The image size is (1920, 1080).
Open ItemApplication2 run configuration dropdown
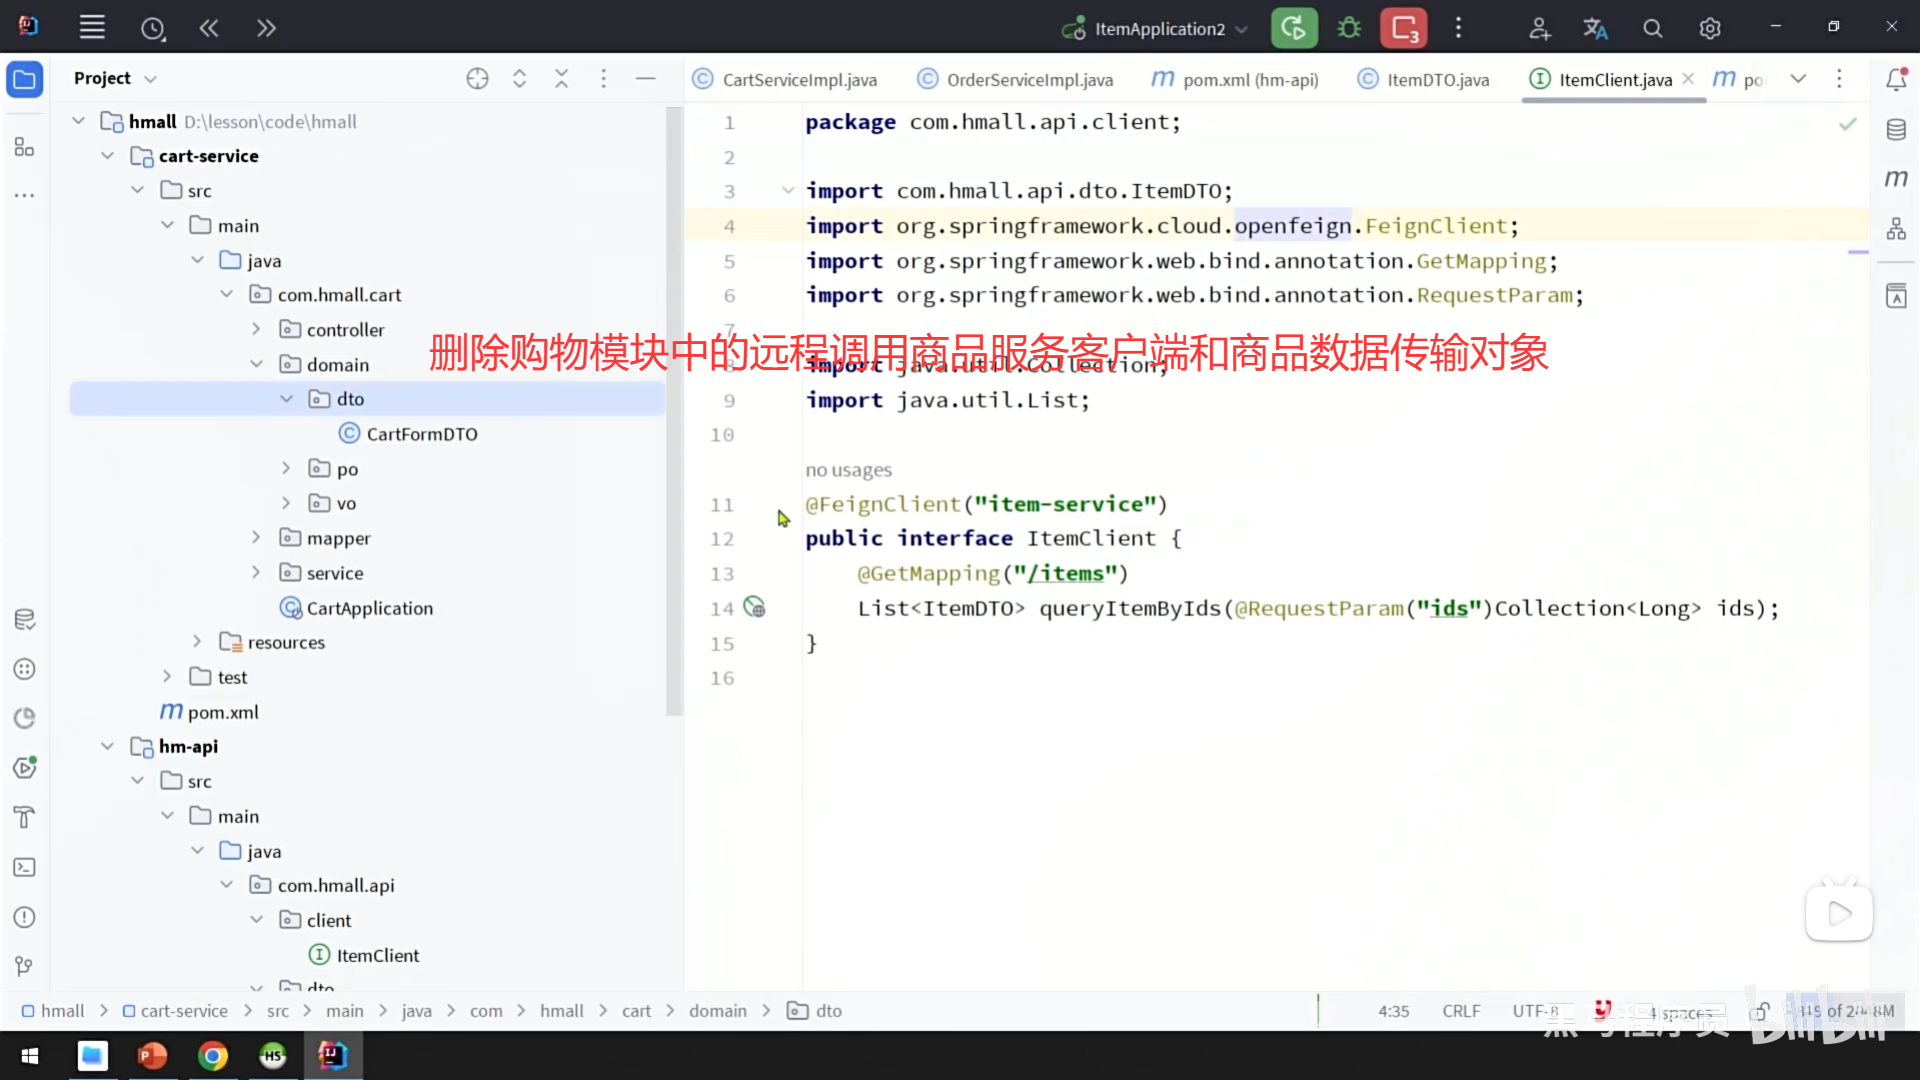1160,29
